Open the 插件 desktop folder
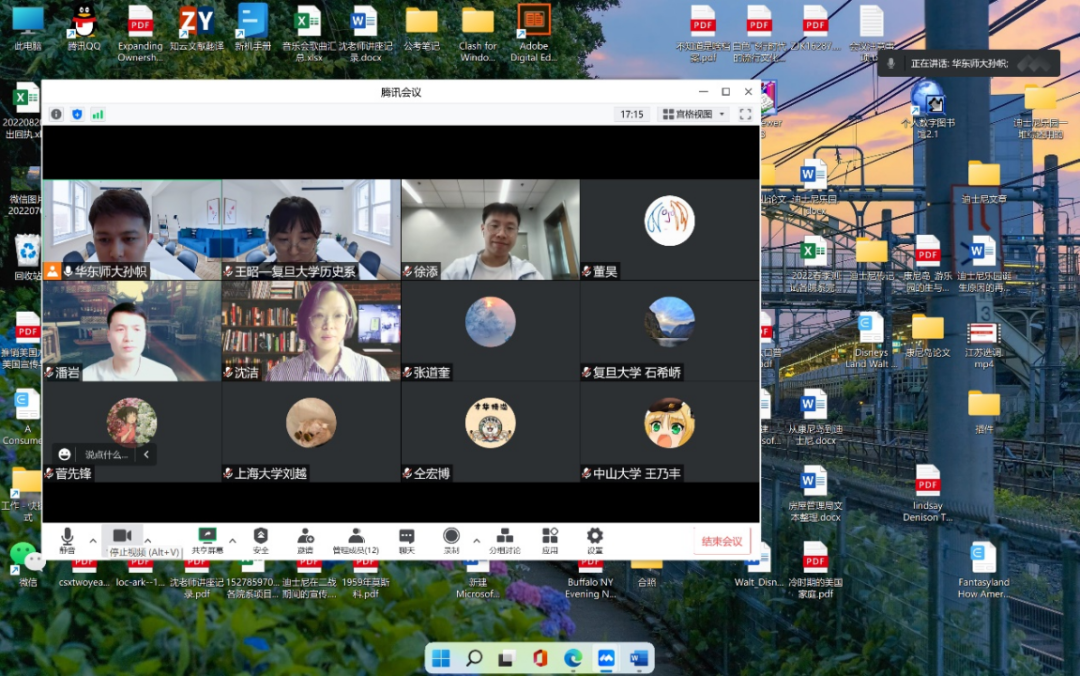The width and height of the screenshot is (1080, 676). (x=984, y=411)
